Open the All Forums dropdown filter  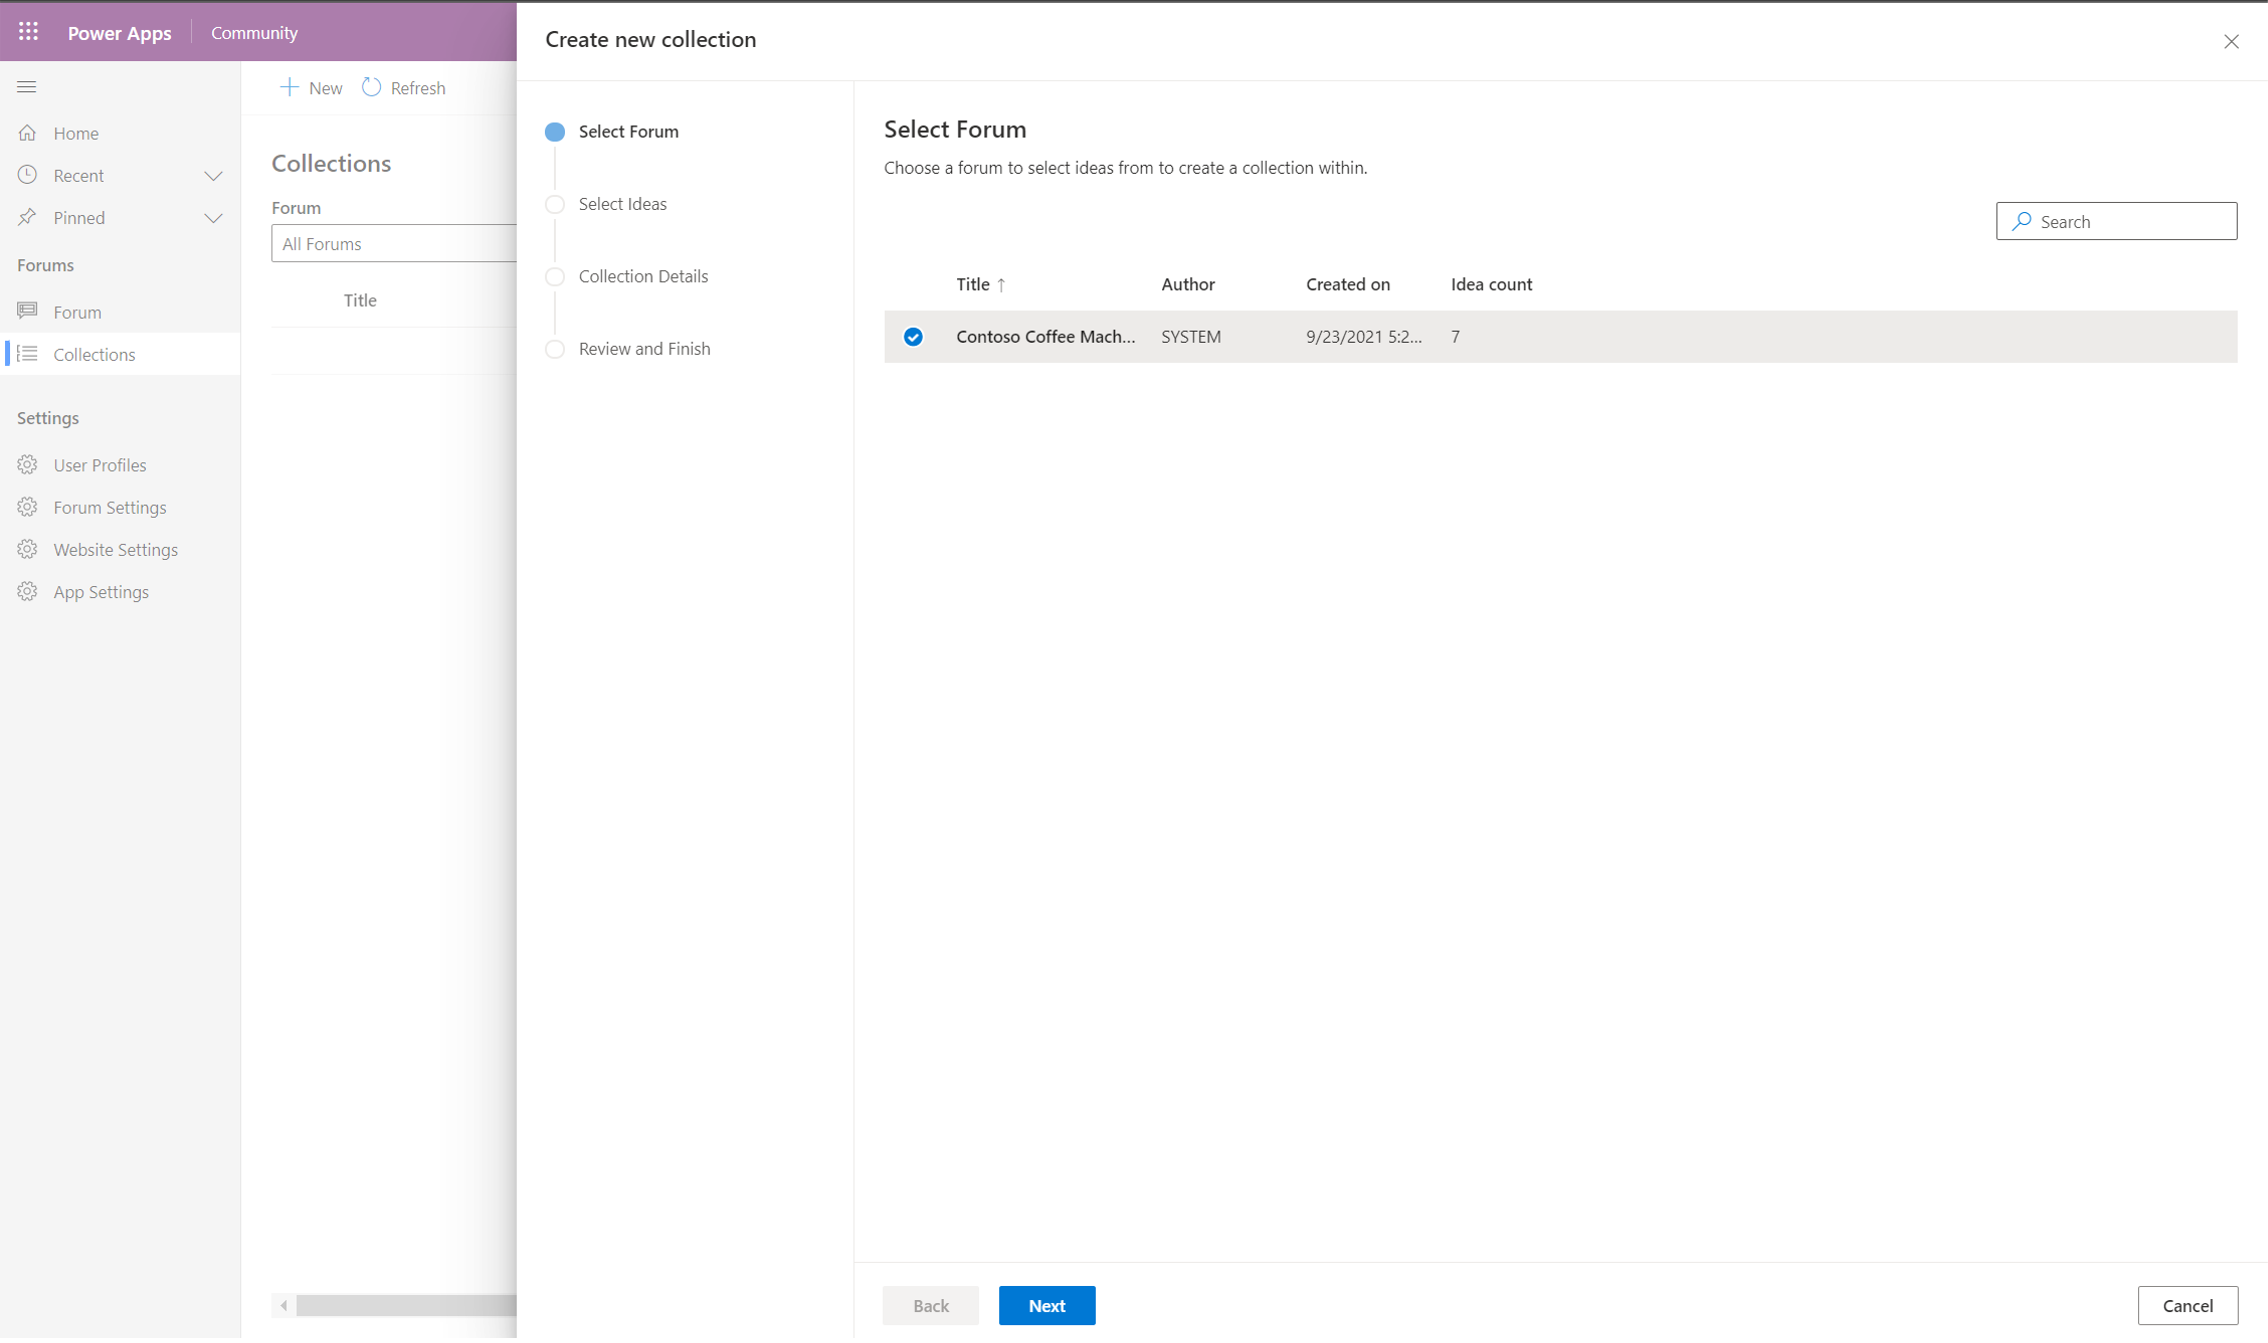395,243
